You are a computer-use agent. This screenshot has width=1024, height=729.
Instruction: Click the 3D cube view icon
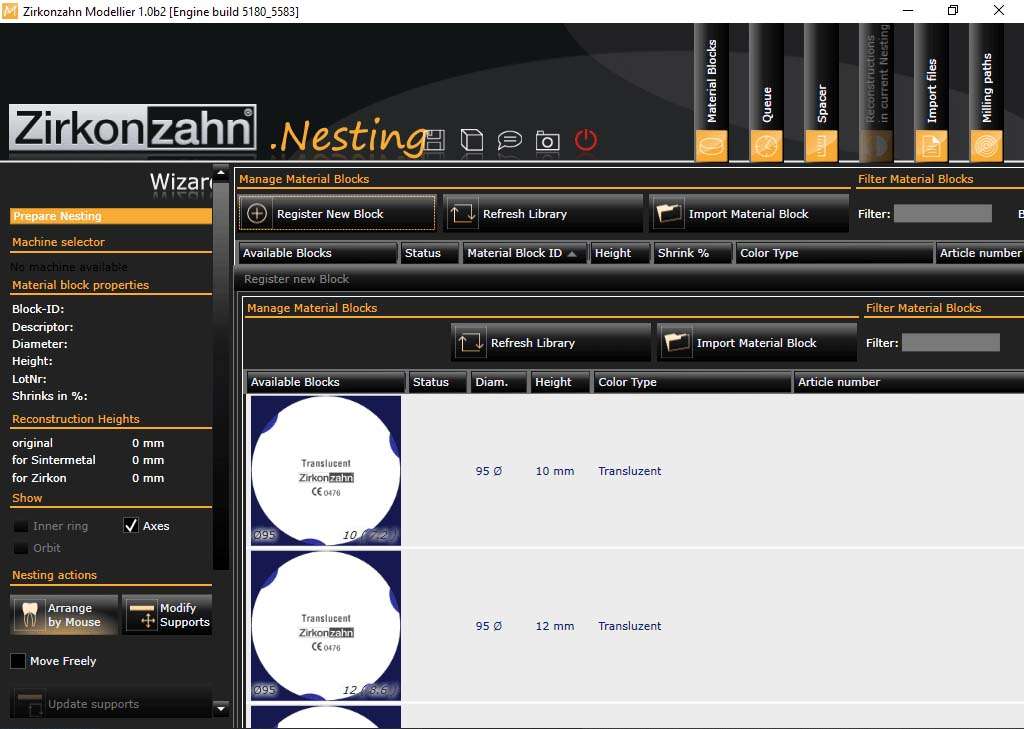tap(471, 140)
